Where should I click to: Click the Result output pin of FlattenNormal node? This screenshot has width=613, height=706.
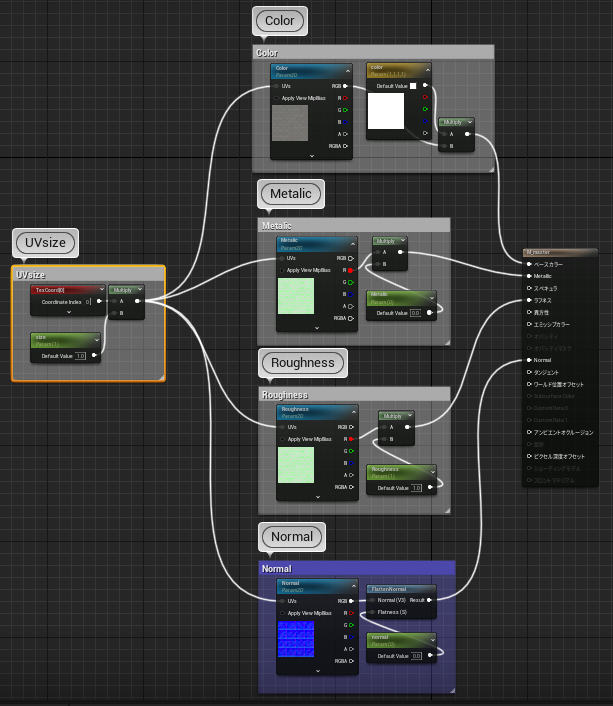[430, 601]
